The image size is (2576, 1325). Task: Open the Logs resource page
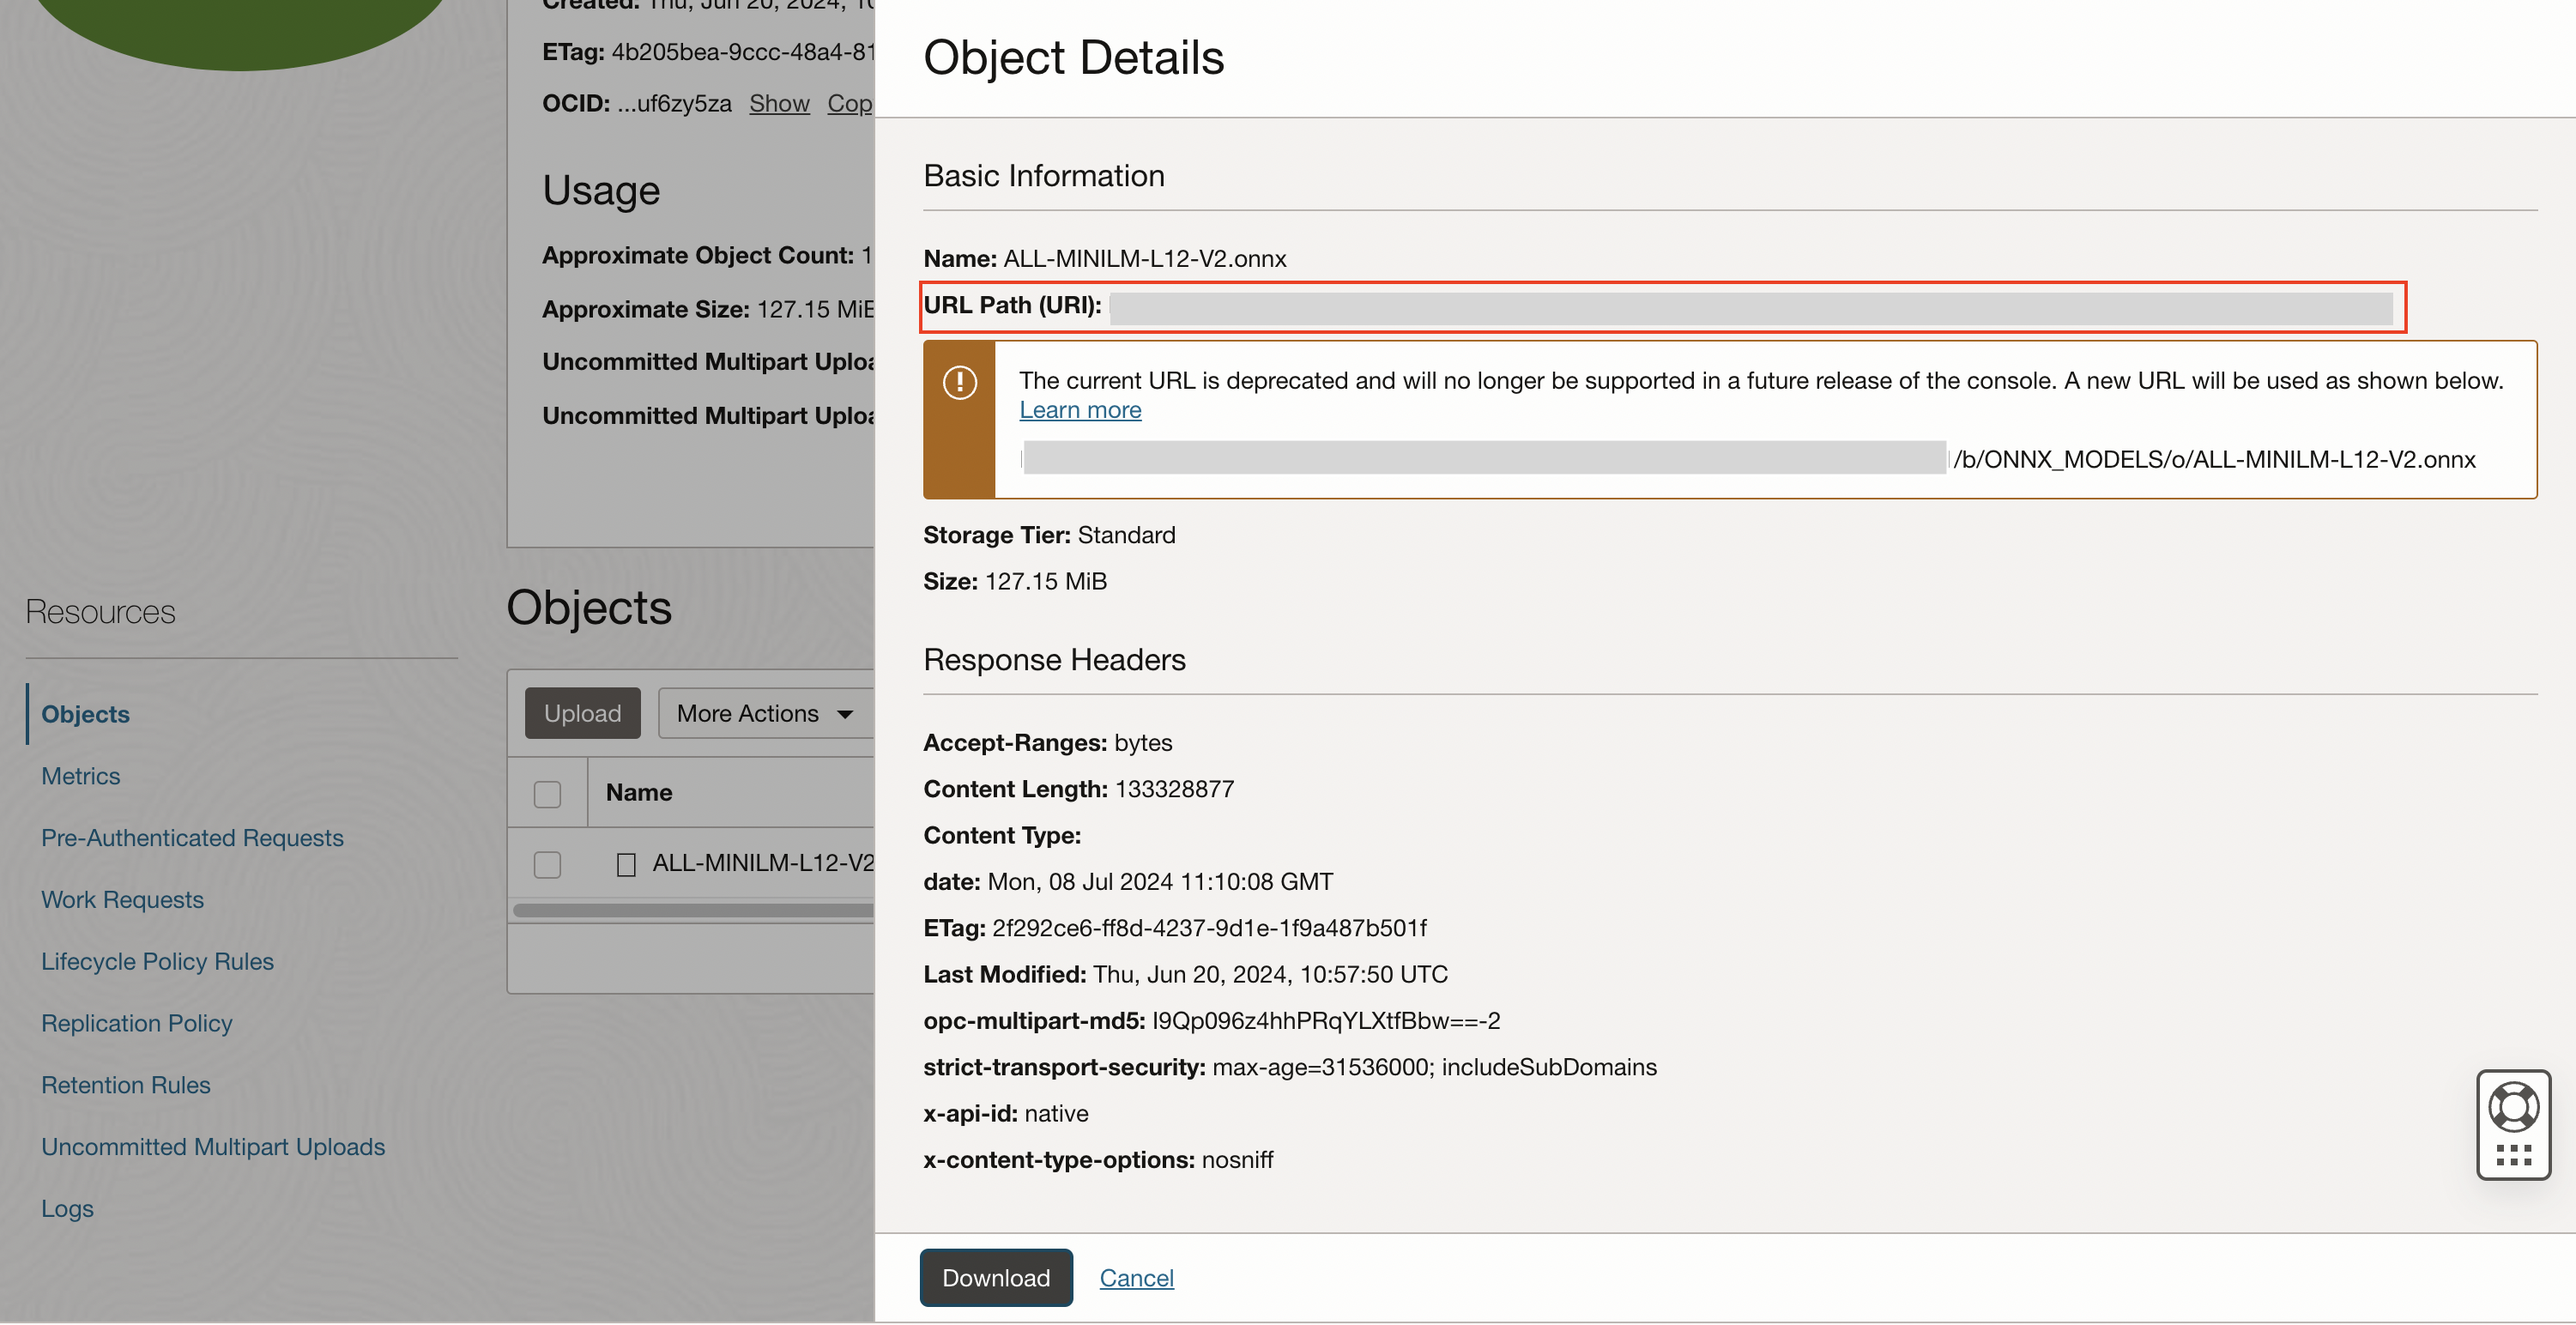[x=67, y=1209]
